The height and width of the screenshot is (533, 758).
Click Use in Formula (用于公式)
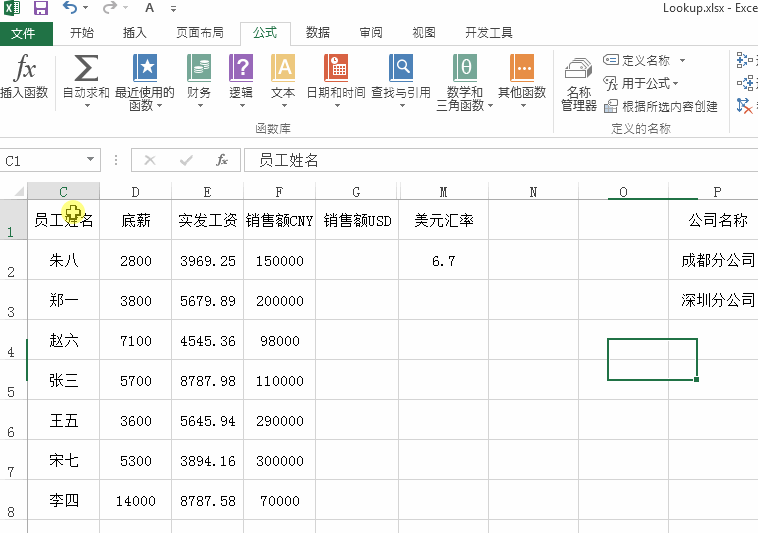pos(641,83)
